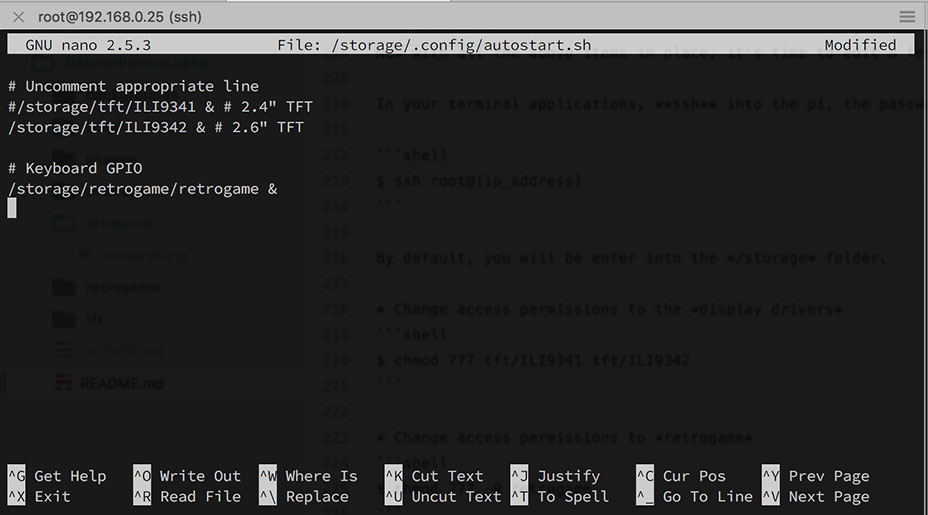
Task: Click the ^G Get Help shortcut
Action: [57, 476]
